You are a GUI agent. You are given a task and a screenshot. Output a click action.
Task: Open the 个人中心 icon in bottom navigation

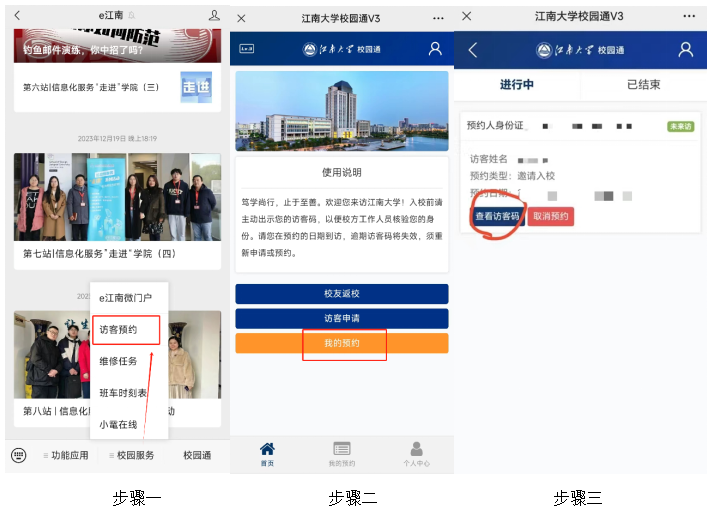coord(416,453)
